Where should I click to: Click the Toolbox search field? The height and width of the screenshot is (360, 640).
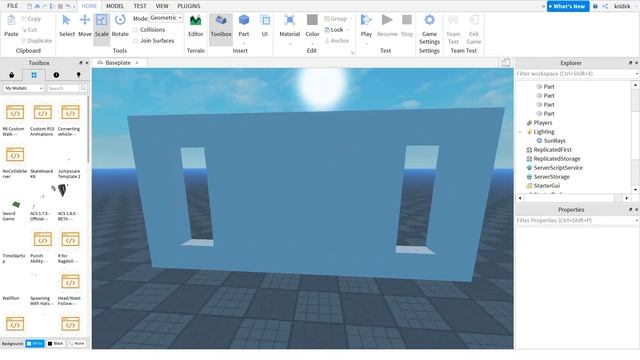[63, 88]
